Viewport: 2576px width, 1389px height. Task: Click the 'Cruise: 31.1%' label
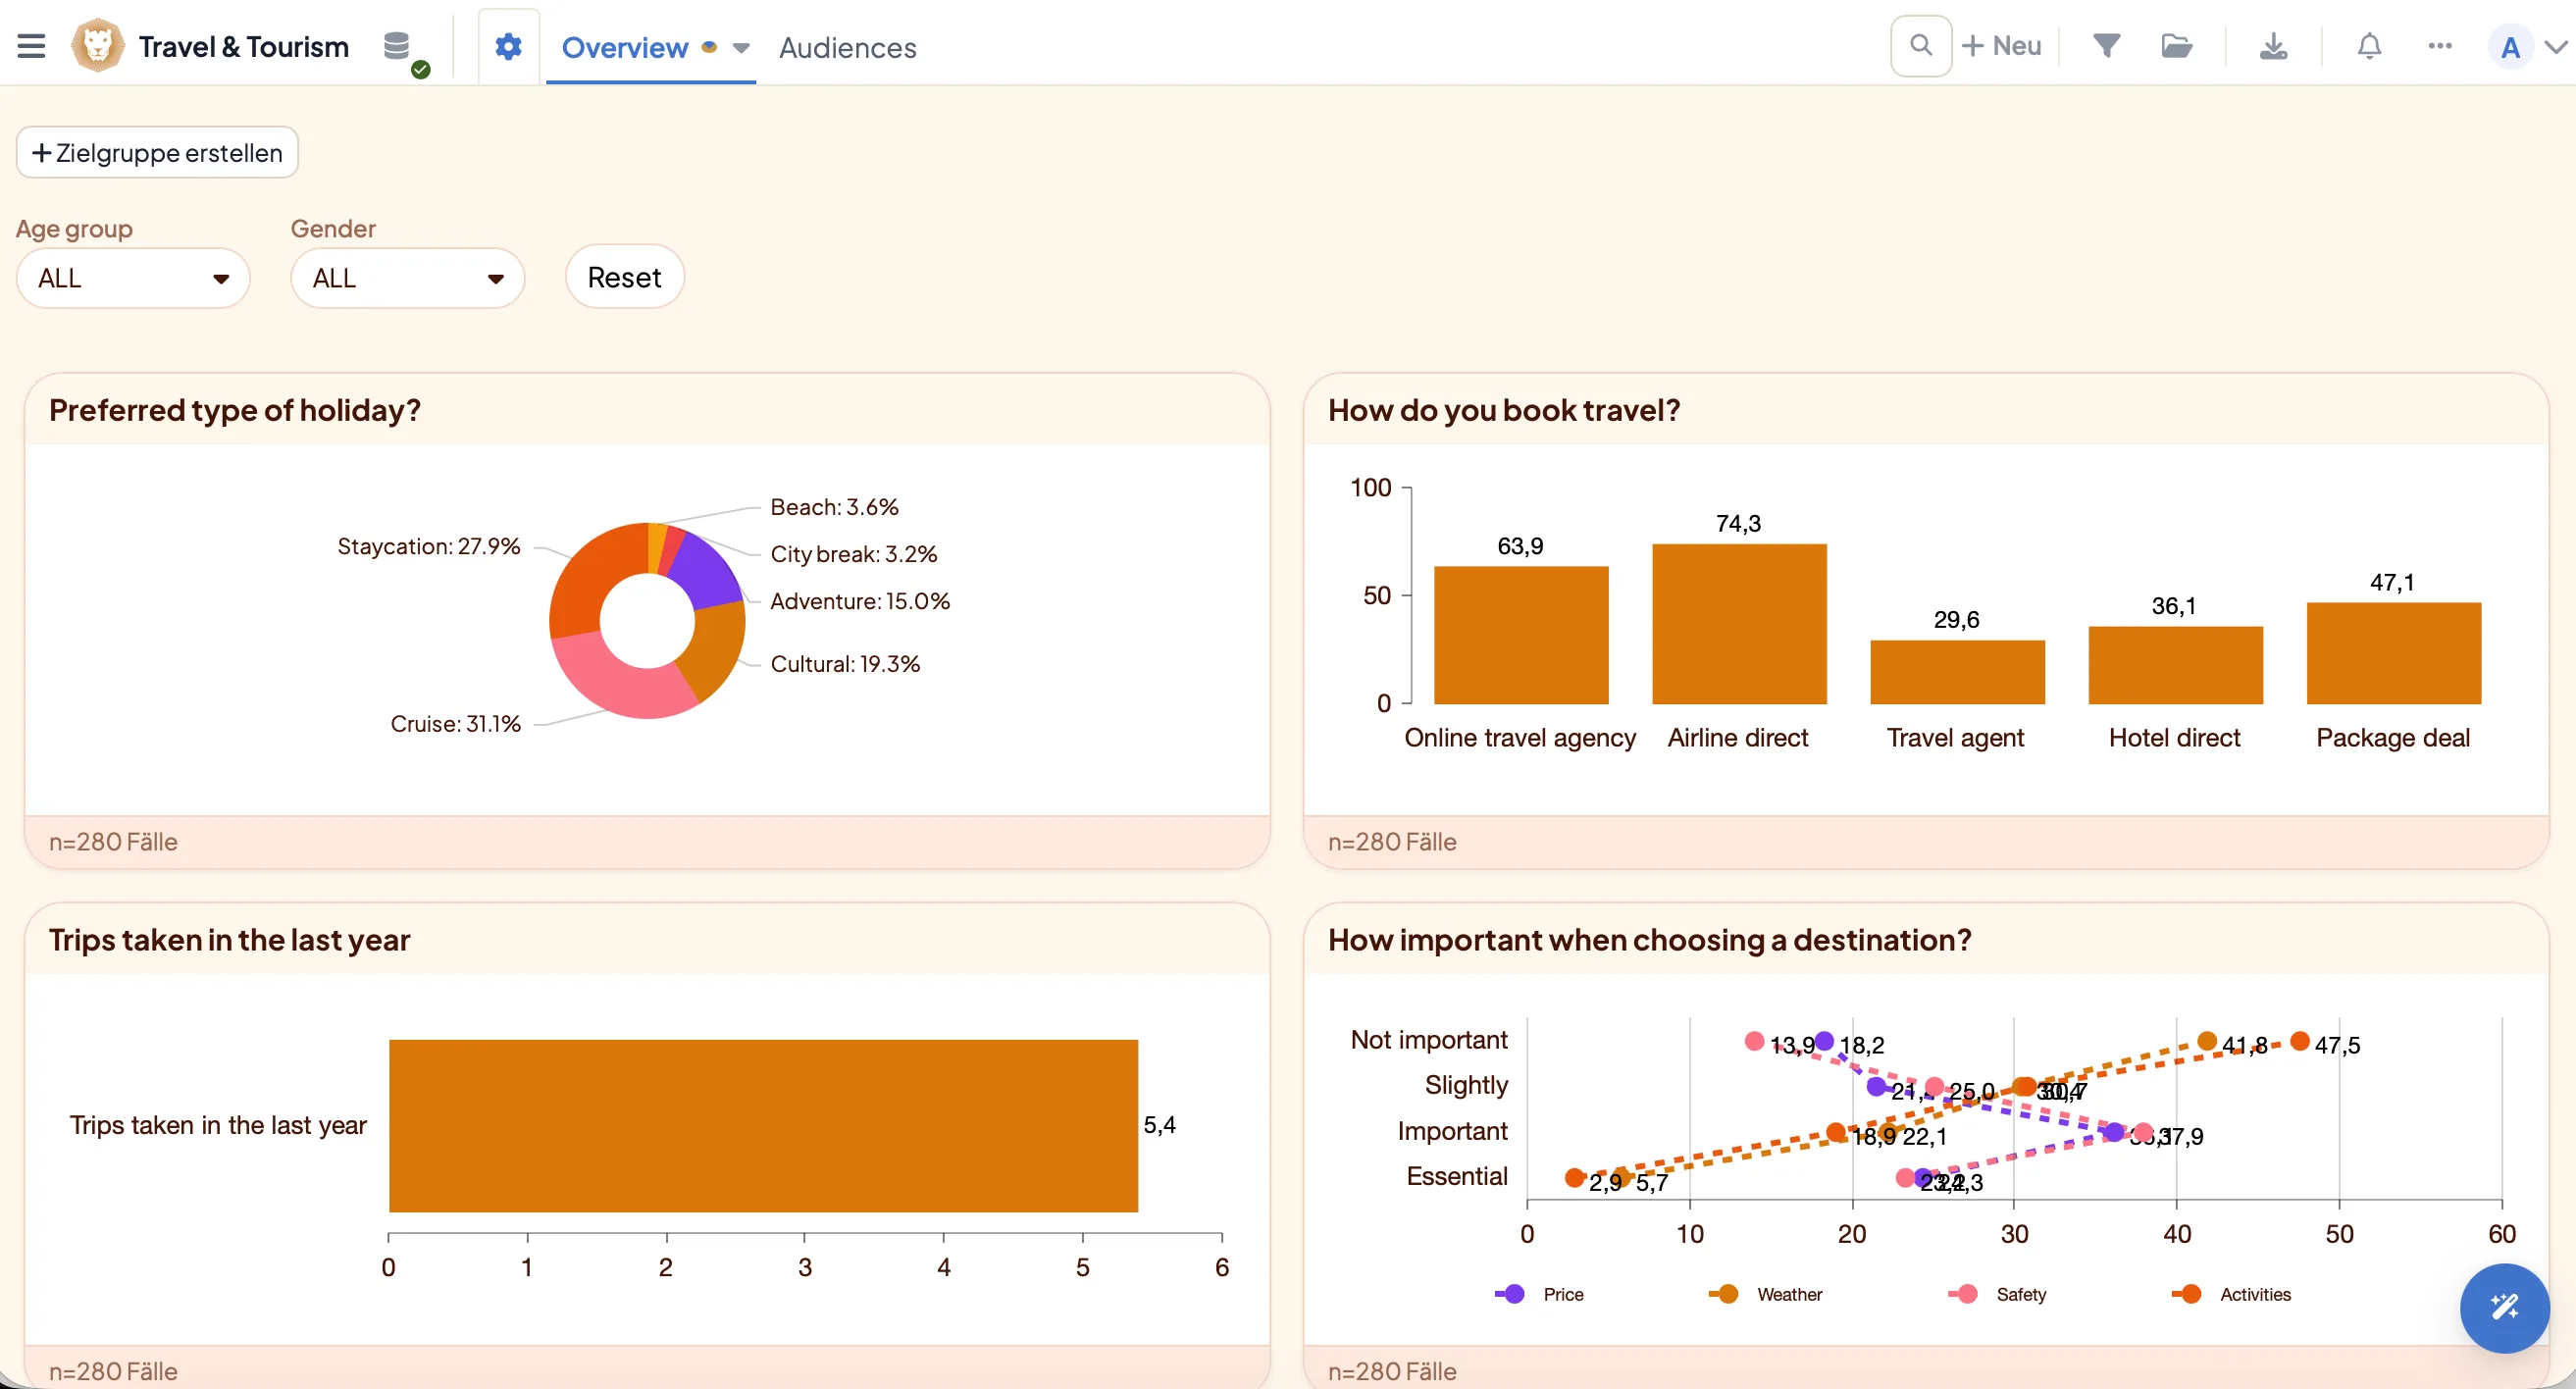point(455,724)
